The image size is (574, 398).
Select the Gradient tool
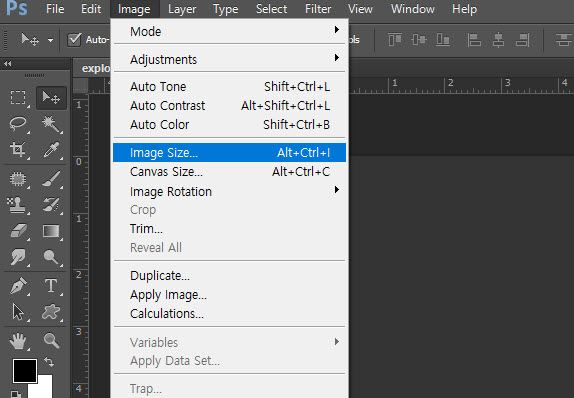(51, 231)
